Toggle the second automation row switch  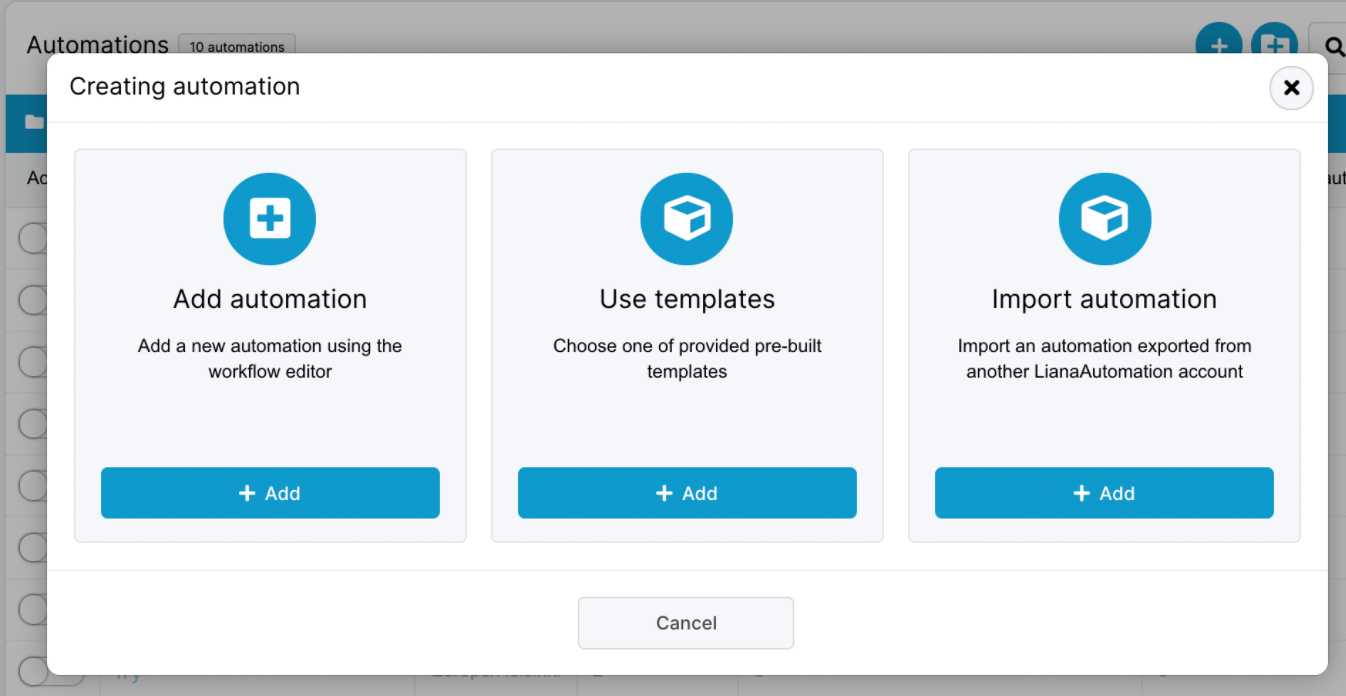click(33, 300)
